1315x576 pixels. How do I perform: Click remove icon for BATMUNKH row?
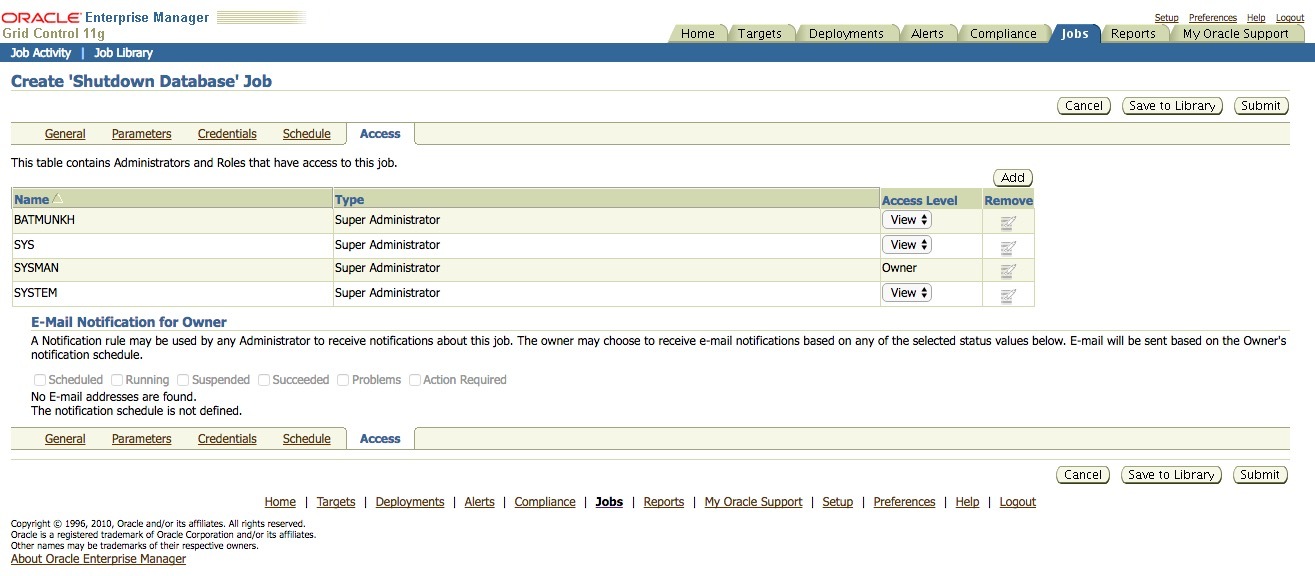1008,223
